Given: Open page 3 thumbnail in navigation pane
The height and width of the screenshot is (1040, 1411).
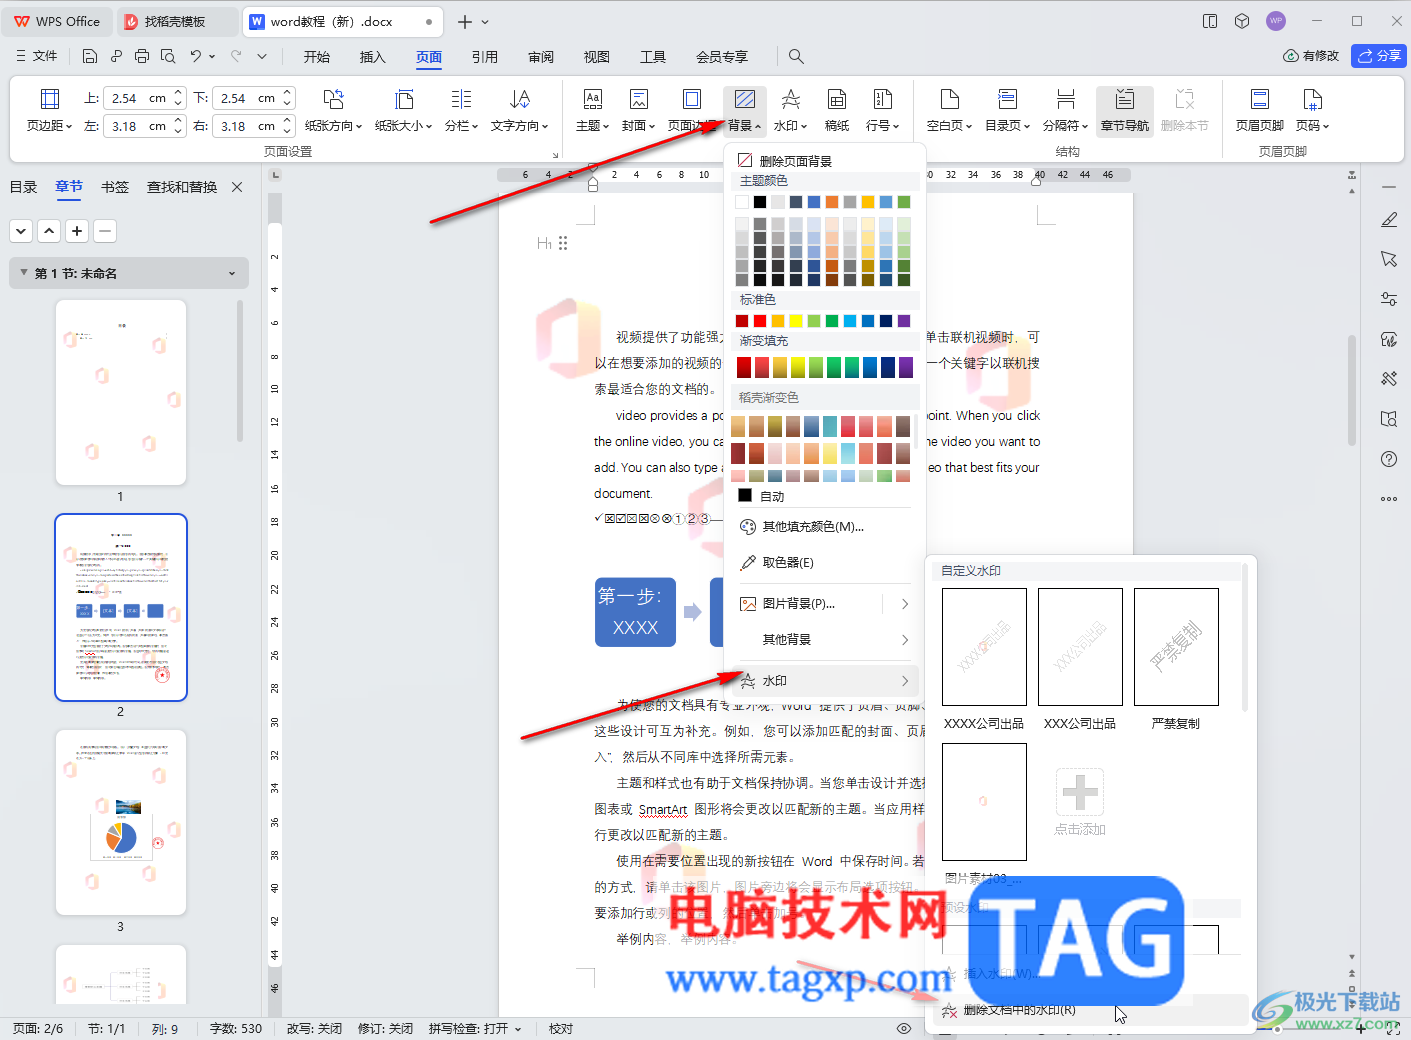Looking at the screenshot, I should pyautogui.click(x=121, y=822).
